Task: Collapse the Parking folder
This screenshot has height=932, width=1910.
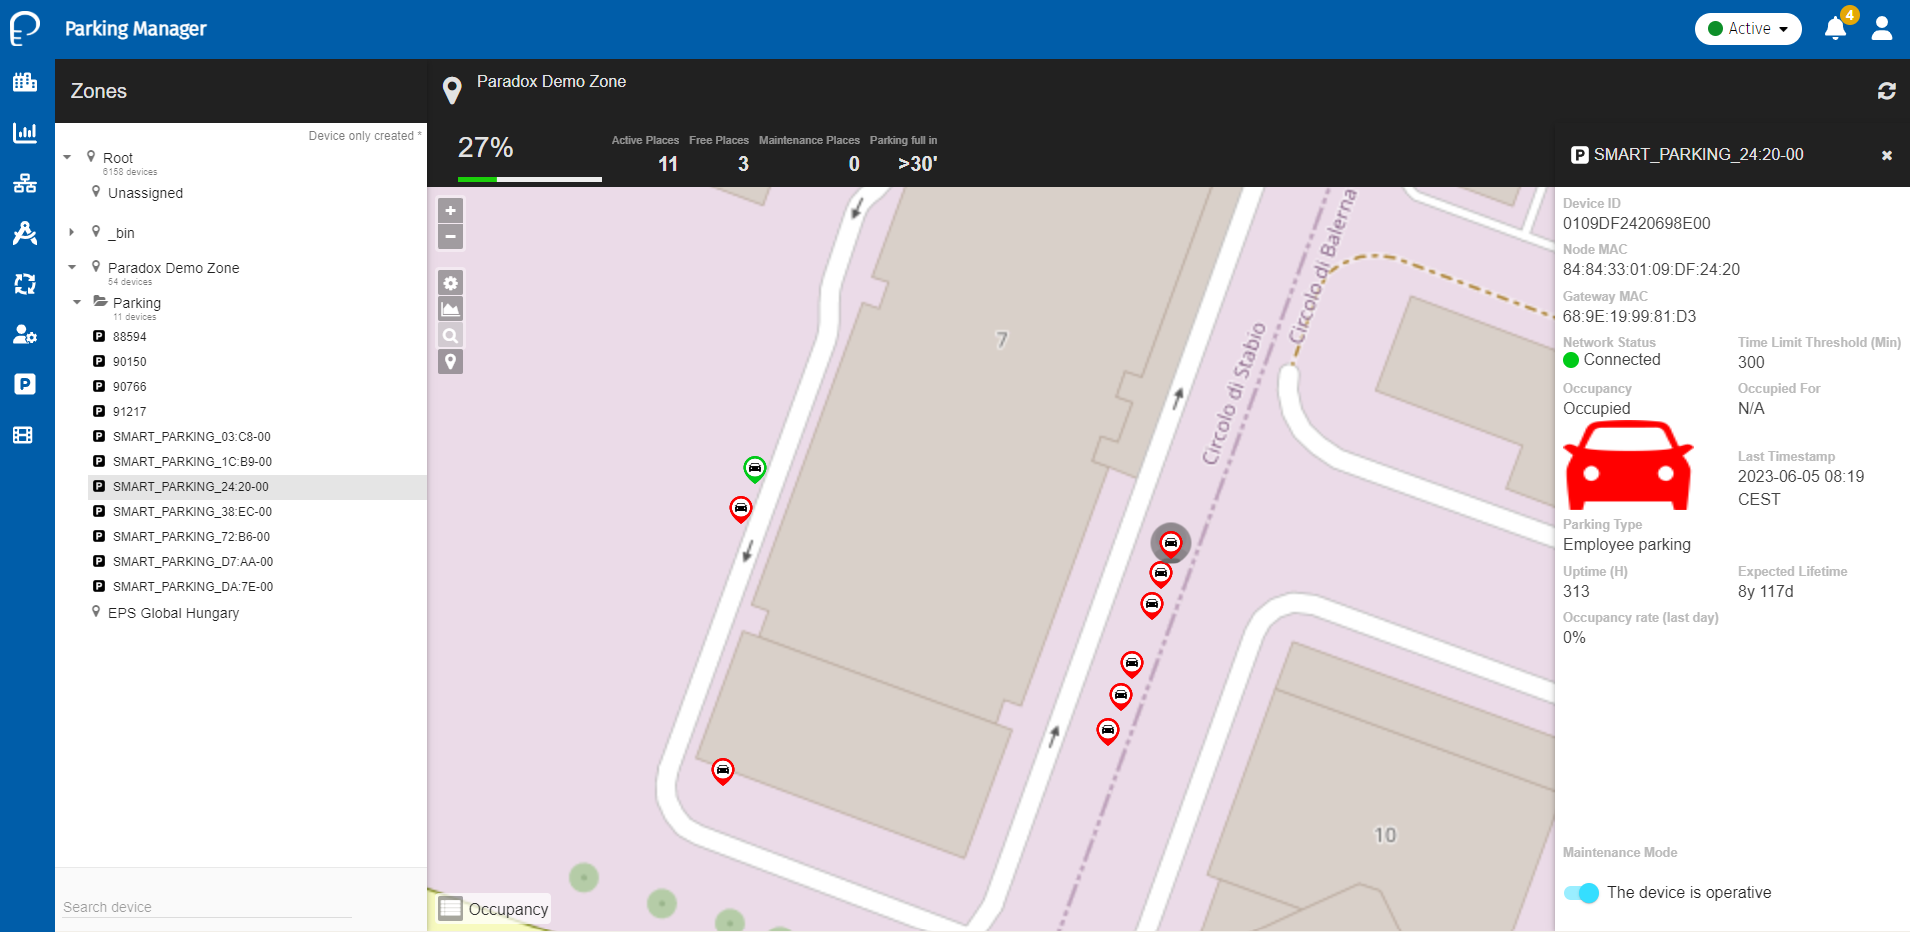Action: [x=77, y=302]
